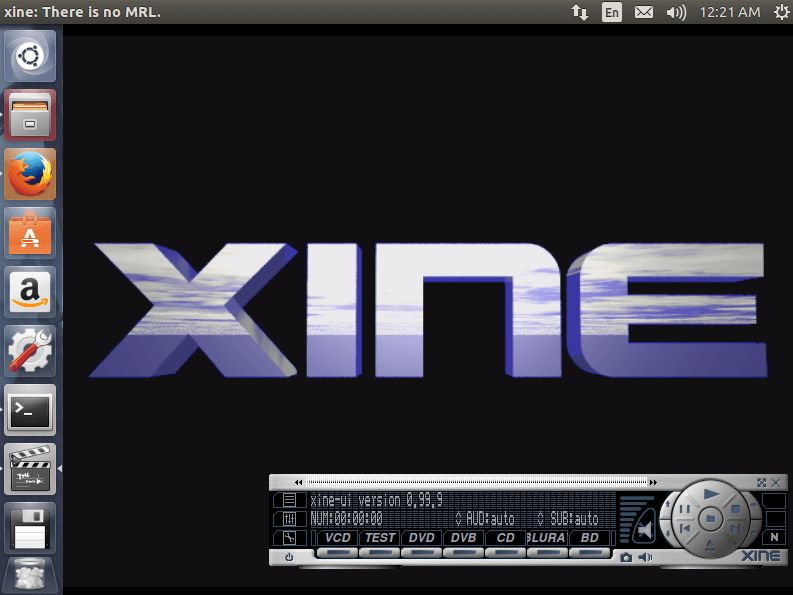The image size is (793, 595).
Task: Eject the media with the Eject button
Action: pos(711,545)
